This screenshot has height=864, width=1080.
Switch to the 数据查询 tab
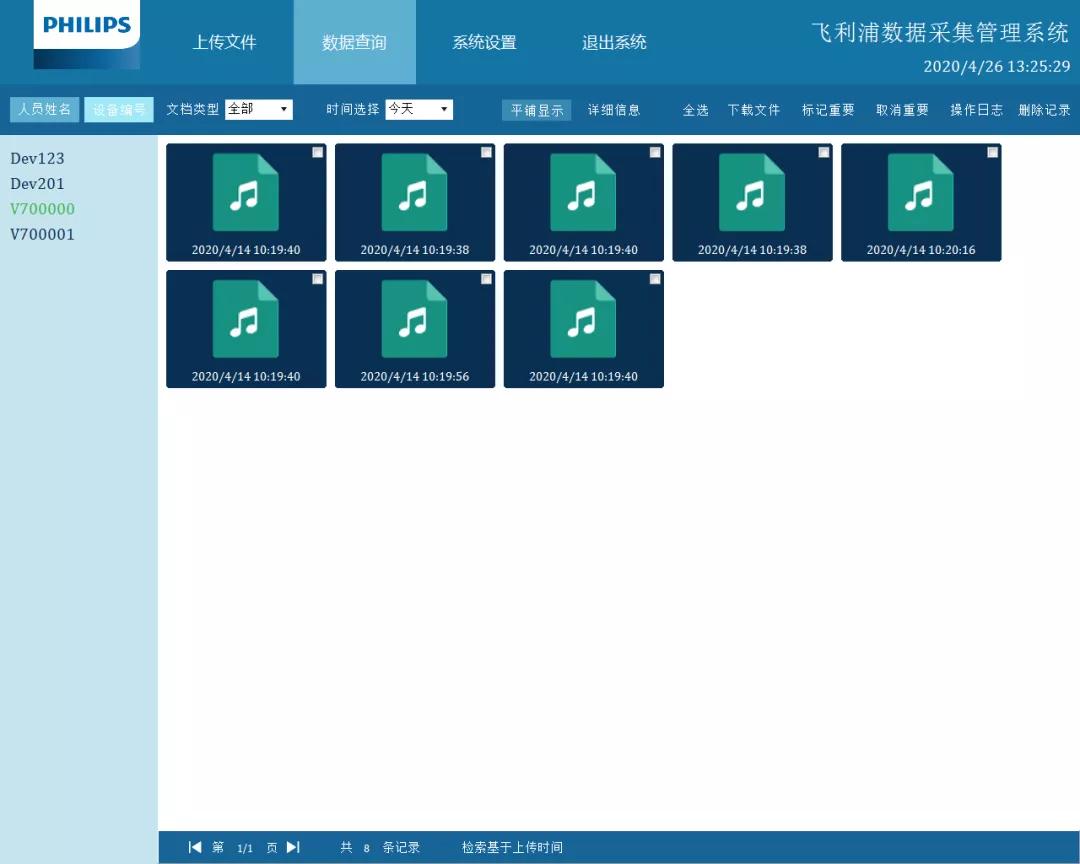pyautogui.click(x=355, y=42)
